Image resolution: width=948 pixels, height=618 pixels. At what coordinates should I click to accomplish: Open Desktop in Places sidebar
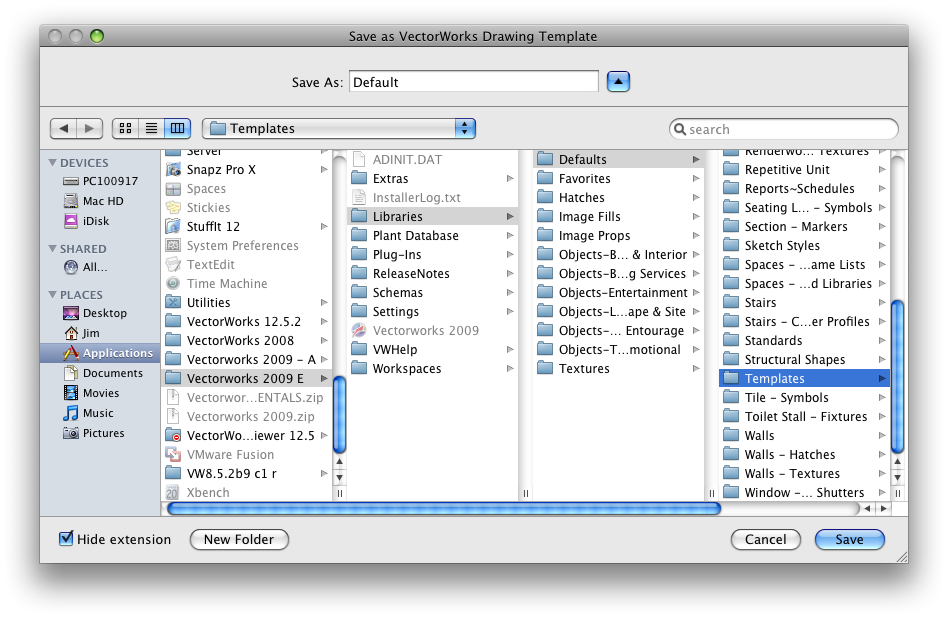(x=104, y=313)
